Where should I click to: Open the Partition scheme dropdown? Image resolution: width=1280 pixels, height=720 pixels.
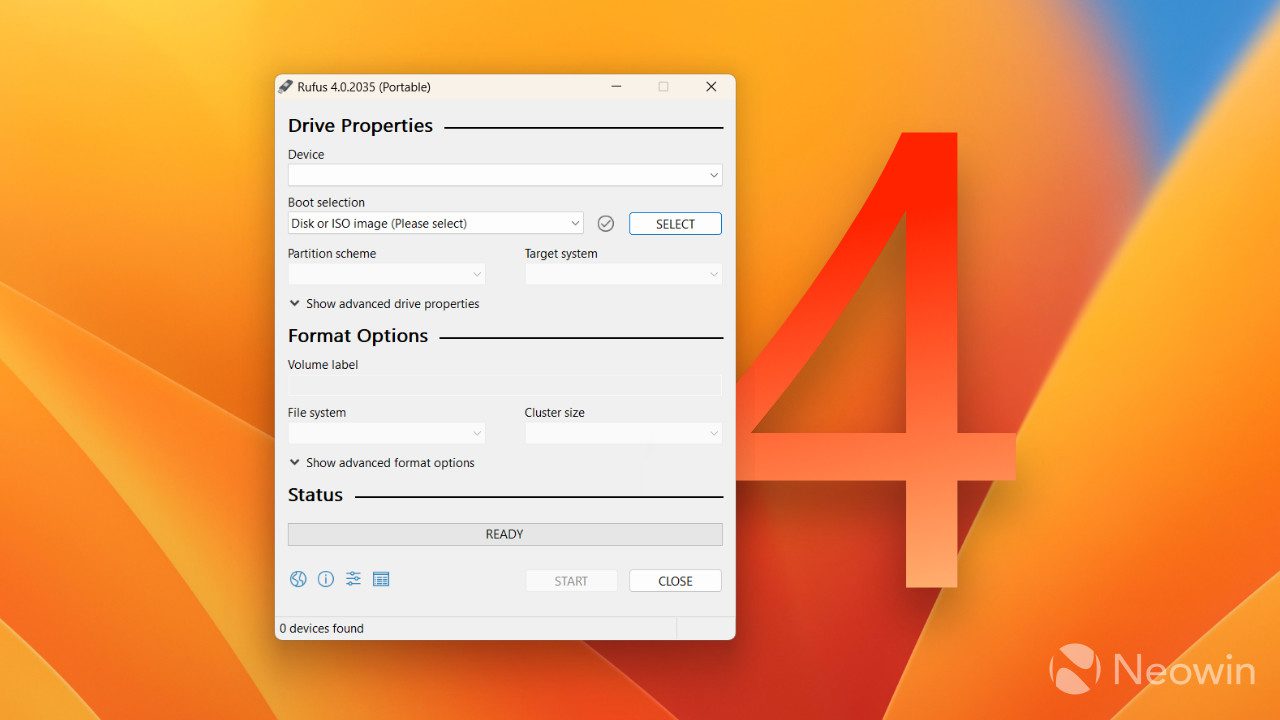[x=387, y=274]
